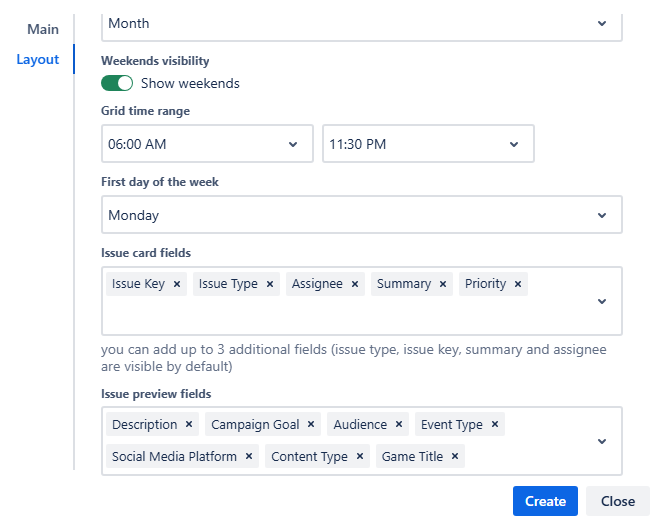Click the Close button

pyautogui.click(x=618, y=501)
